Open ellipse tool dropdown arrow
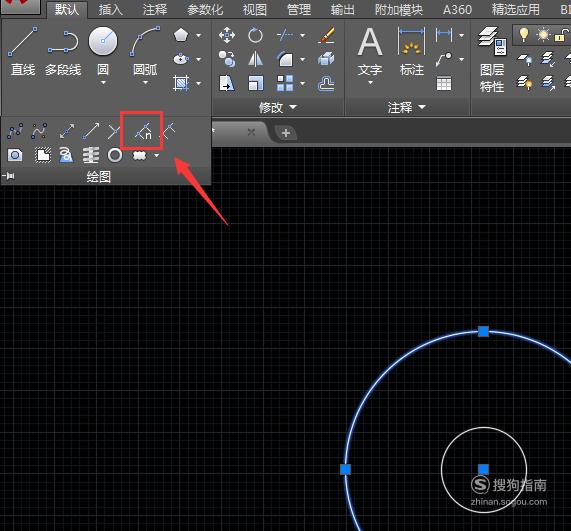This screenshot has height=531, width=571. point(198,59)
